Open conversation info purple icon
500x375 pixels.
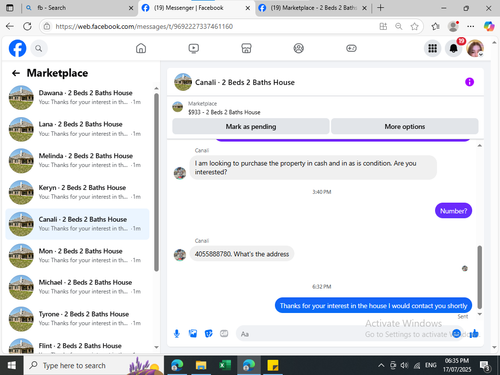[x=469, y=82]
